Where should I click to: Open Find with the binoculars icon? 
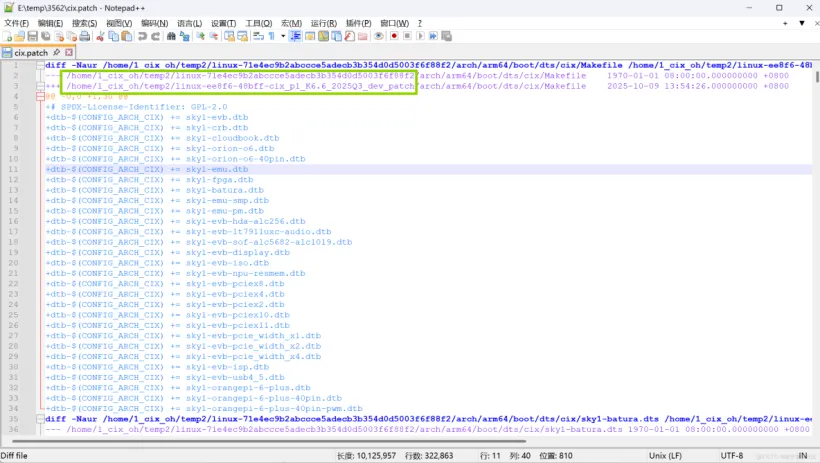click(171, 36)
